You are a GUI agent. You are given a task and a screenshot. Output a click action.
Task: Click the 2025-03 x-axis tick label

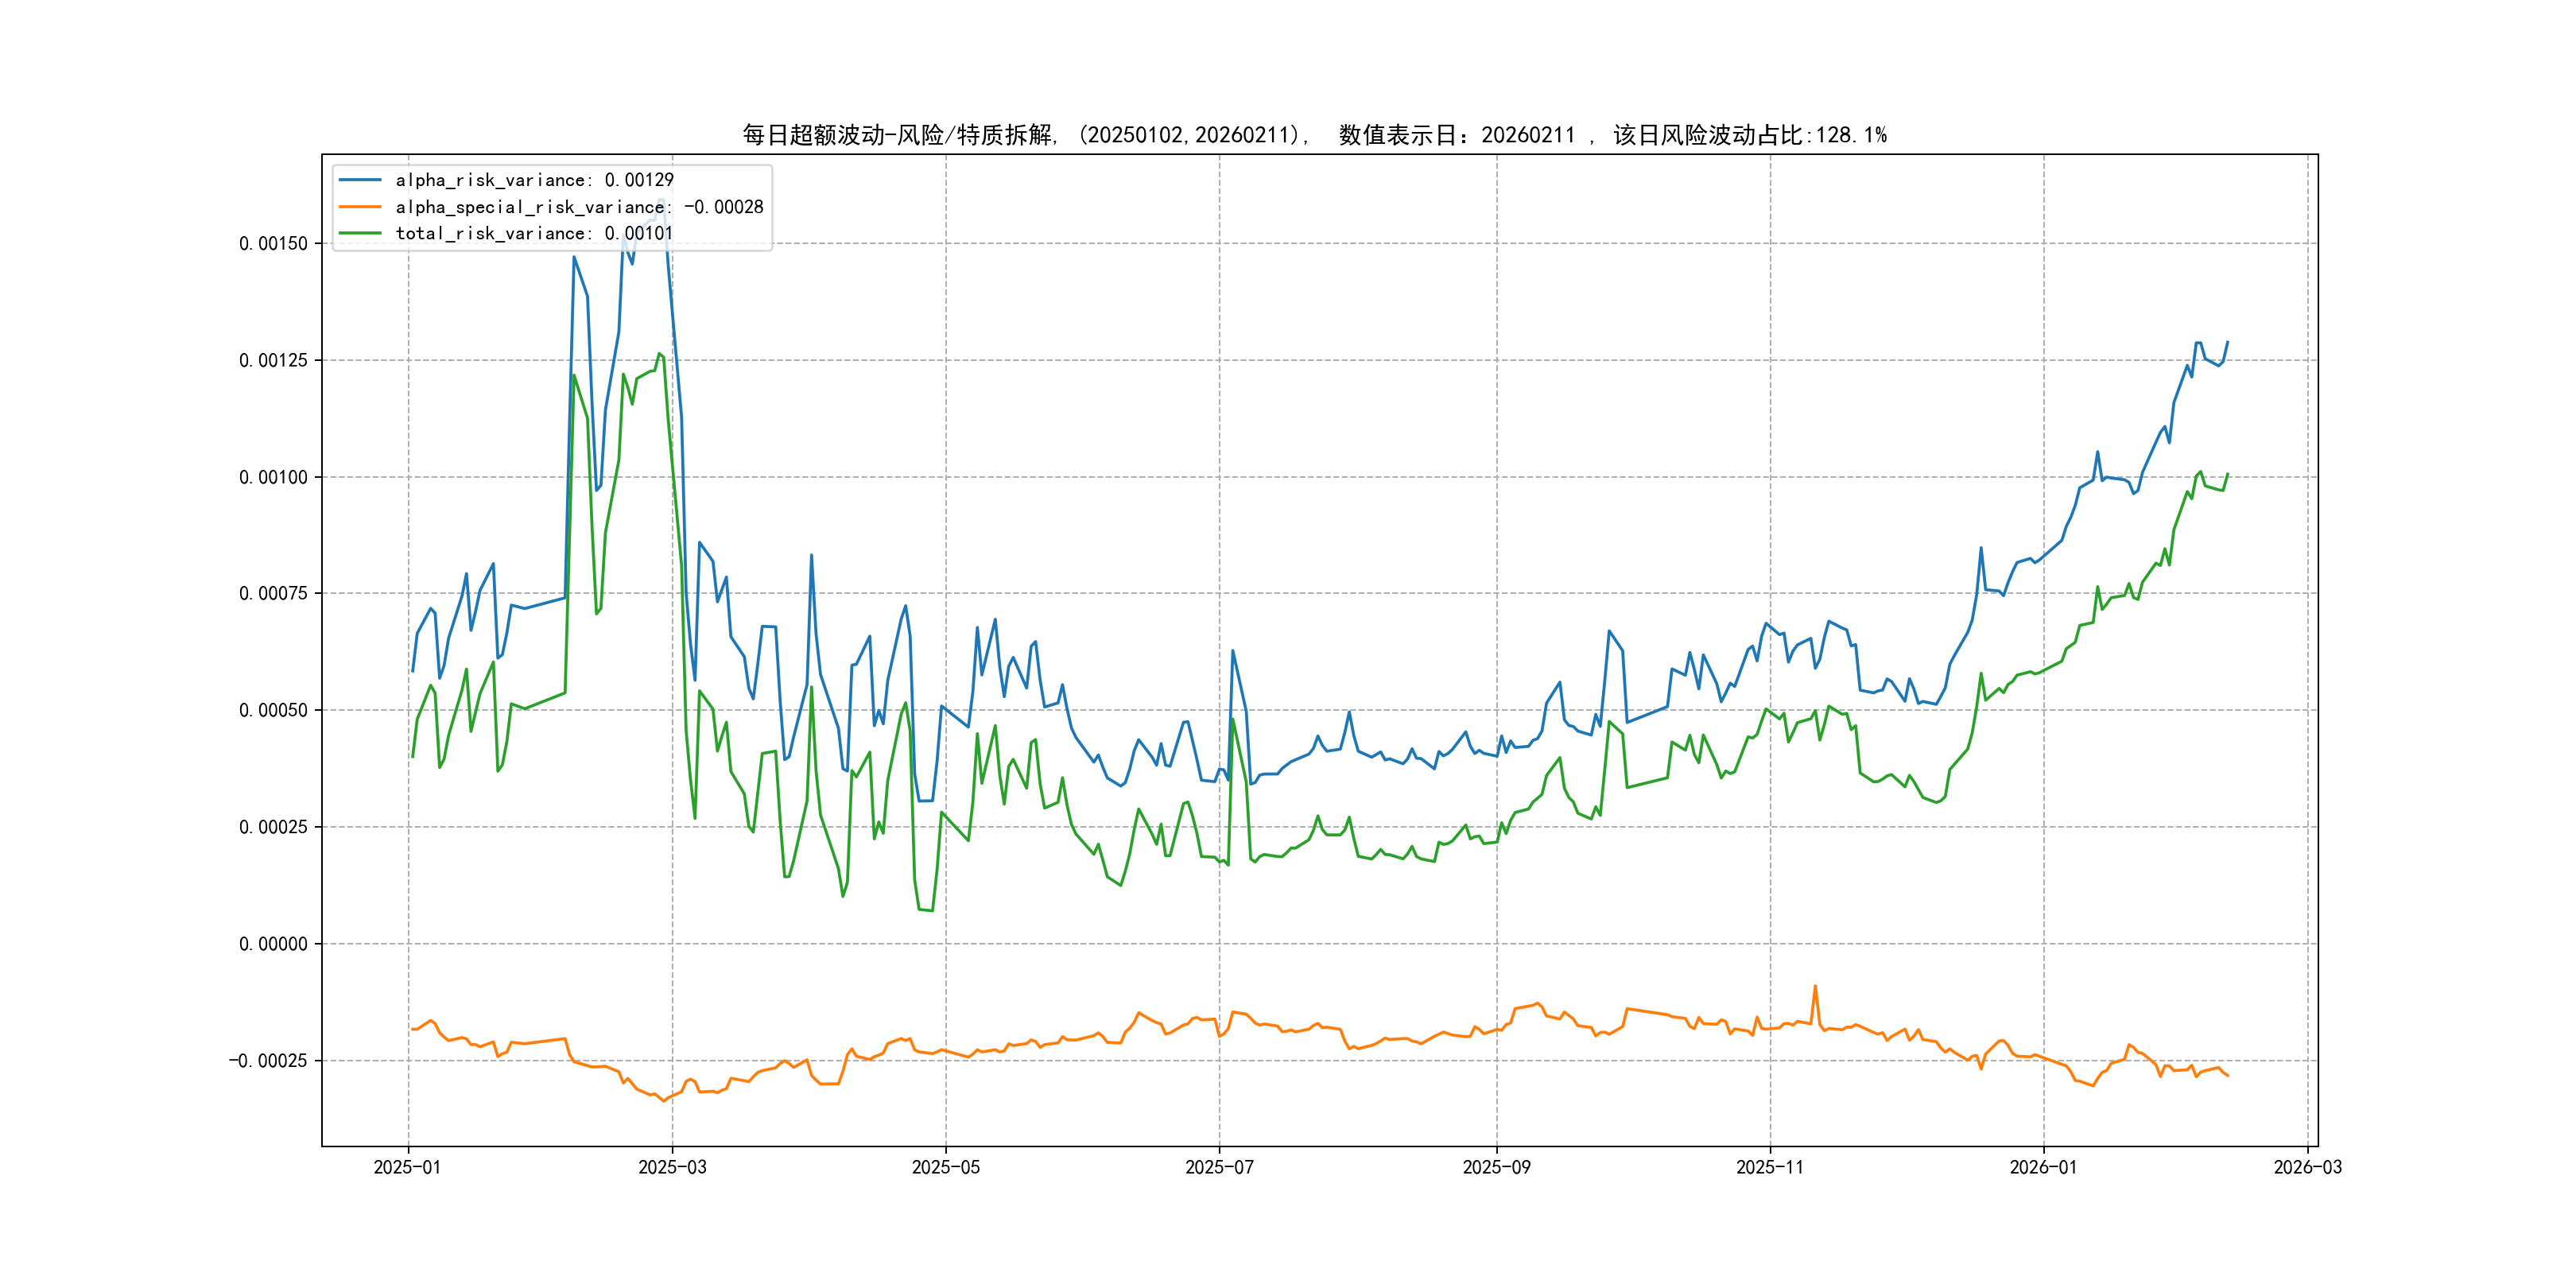672,1167
